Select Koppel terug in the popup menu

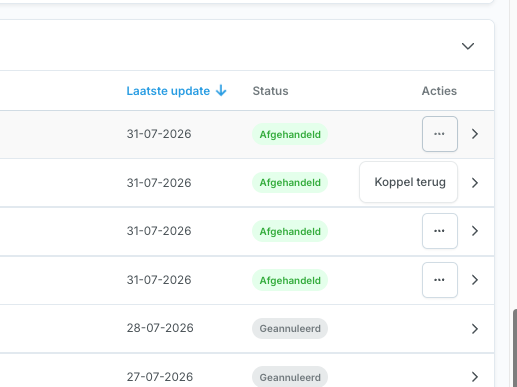click(x=410, y=182)
